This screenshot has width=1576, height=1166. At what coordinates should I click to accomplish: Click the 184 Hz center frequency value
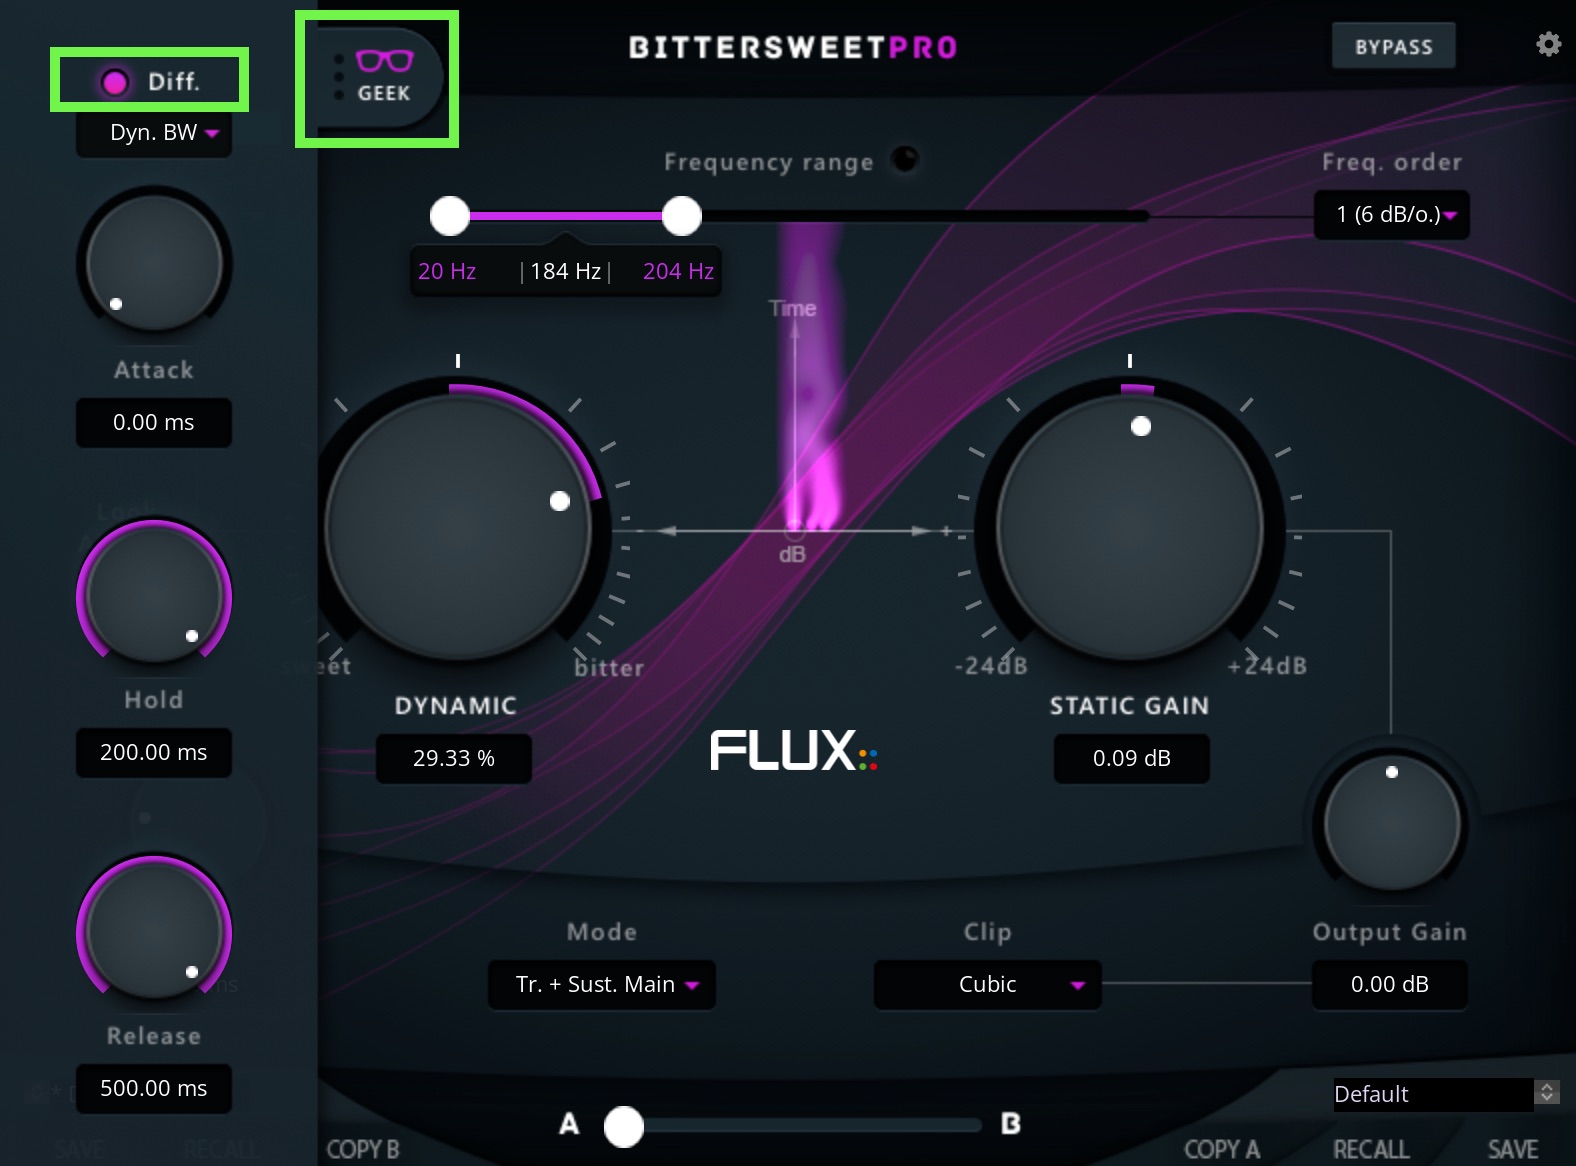click(565, 271)
